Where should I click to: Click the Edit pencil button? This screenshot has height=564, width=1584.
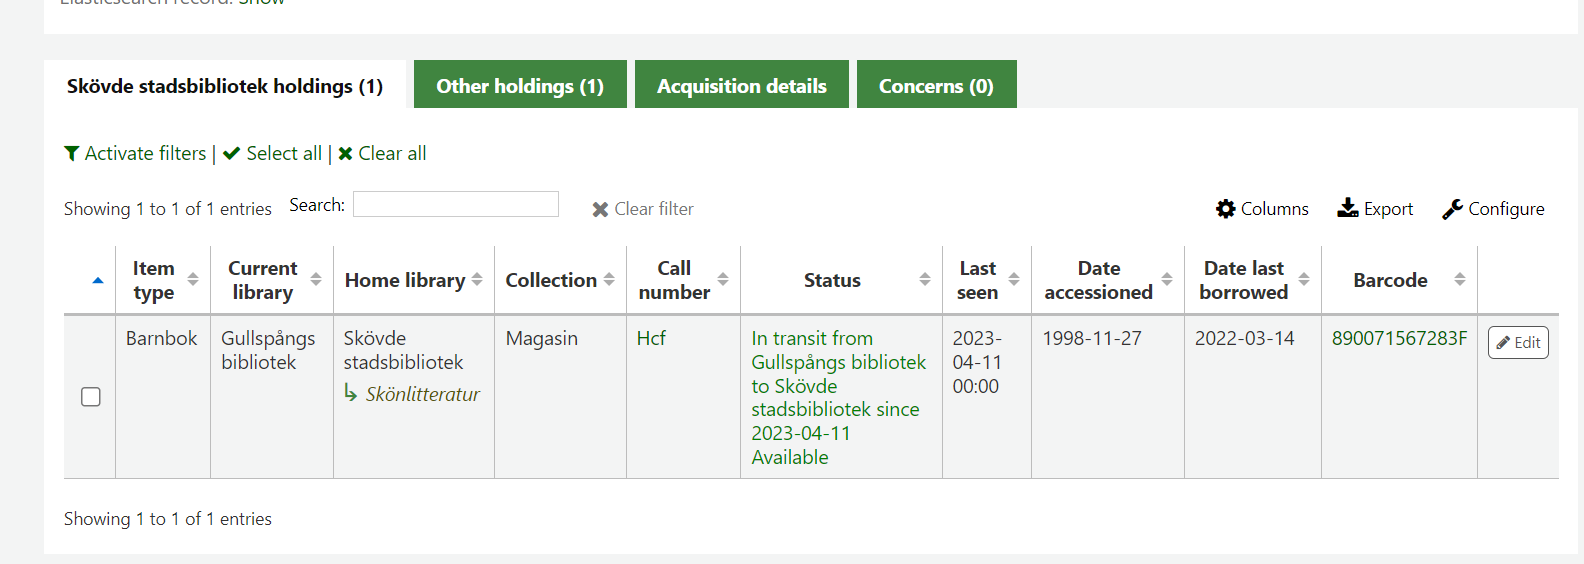click(x=1518, y=342)
